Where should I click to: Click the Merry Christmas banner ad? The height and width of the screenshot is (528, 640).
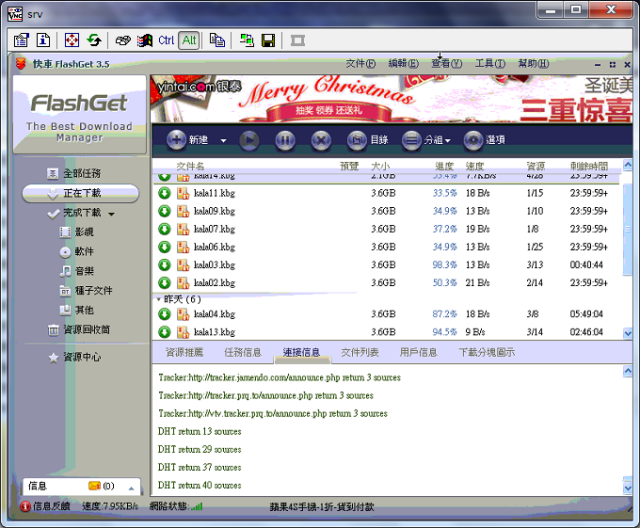(x=392, y=99)
